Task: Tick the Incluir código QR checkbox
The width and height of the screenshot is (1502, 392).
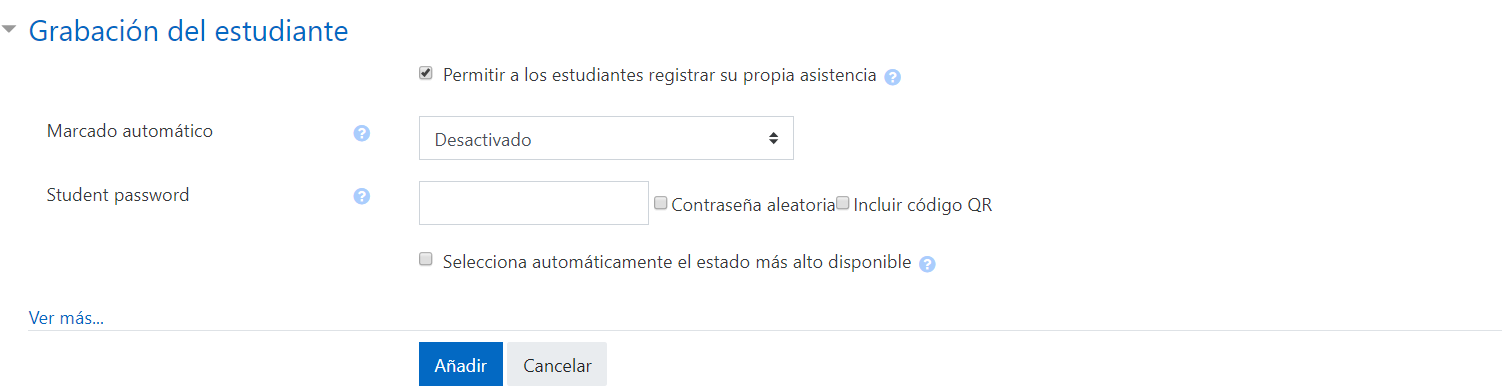Action: [843, 203]
